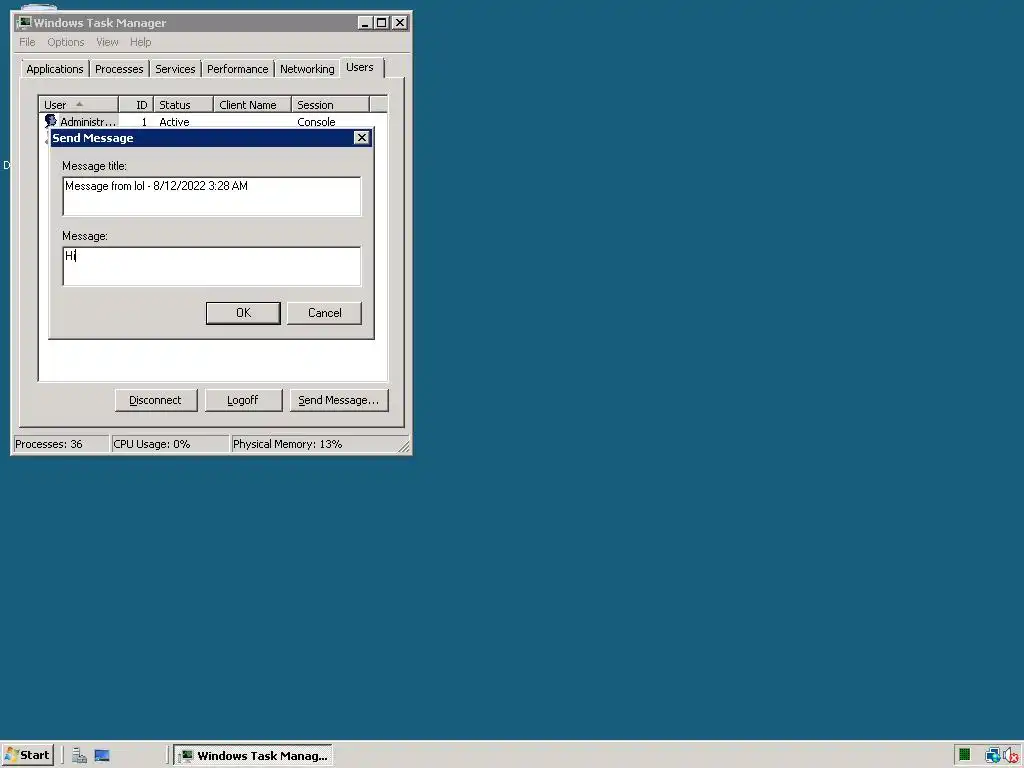Click the Show Desktop quick launch icon
1024x768 pixels.
(x=102, y=756)
